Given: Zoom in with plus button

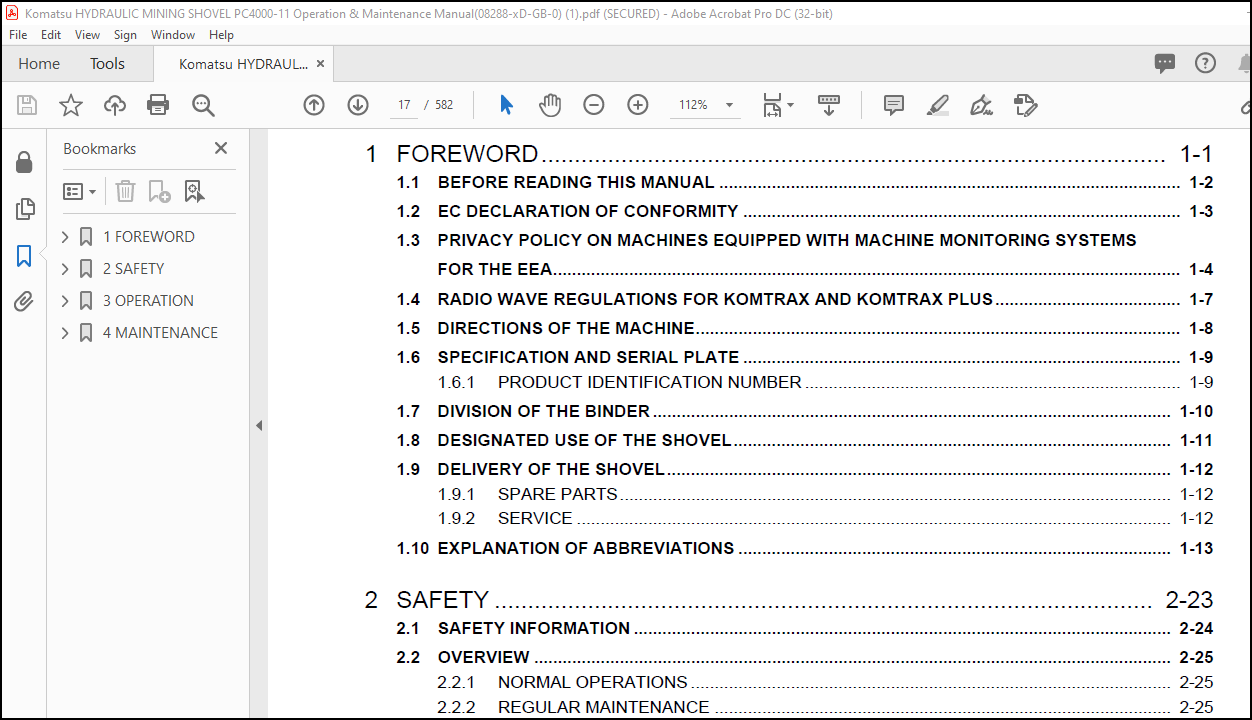Looking at the screenshot, I should click(x=638, y=105).
